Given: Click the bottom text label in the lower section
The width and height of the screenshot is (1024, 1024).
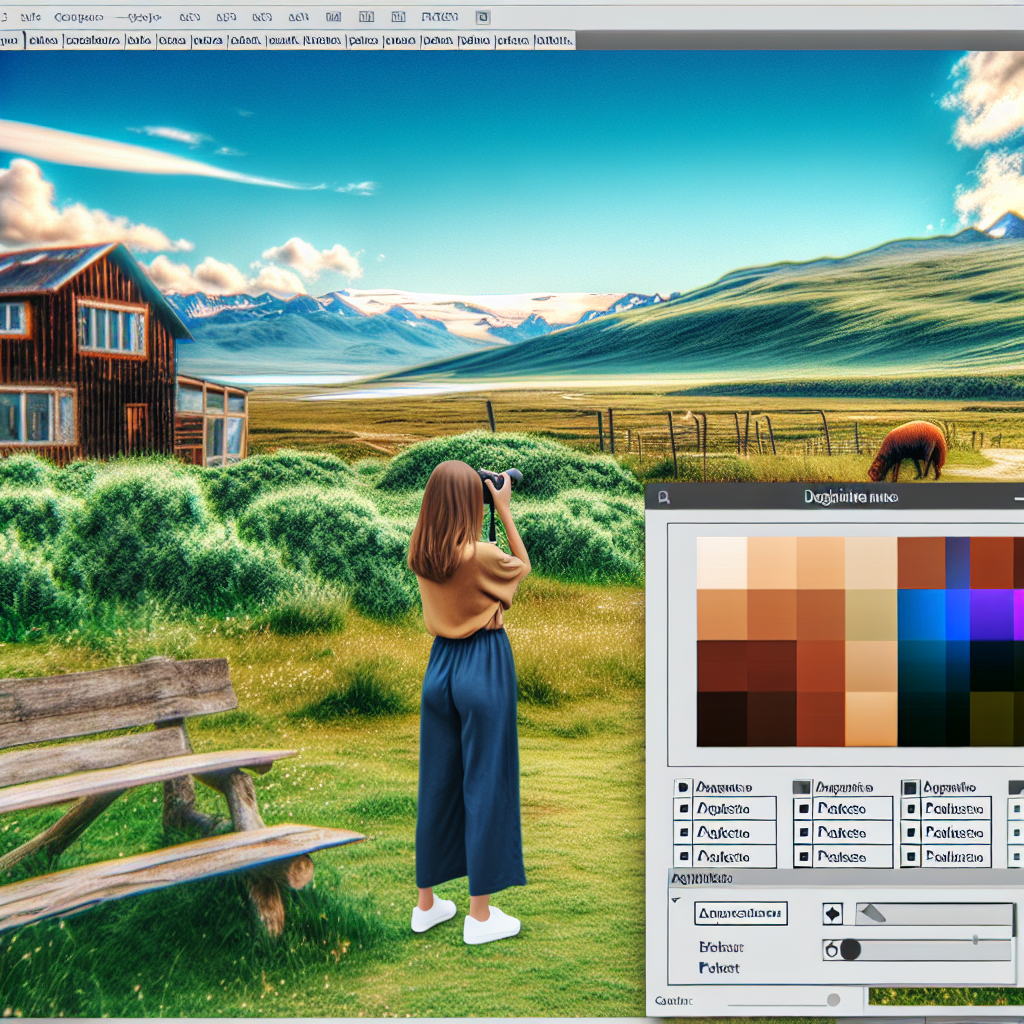Looking at the screenshot, I should (719, 968).
